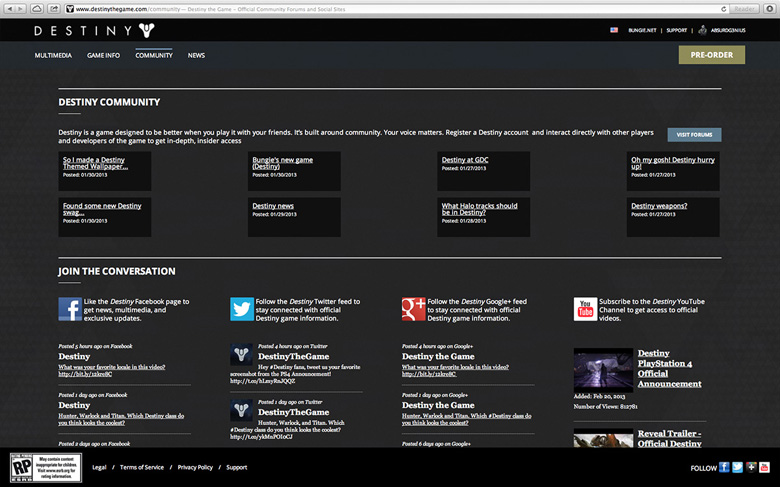
Task: Click the footer Facebook follow icon
Action: [724, 467]
